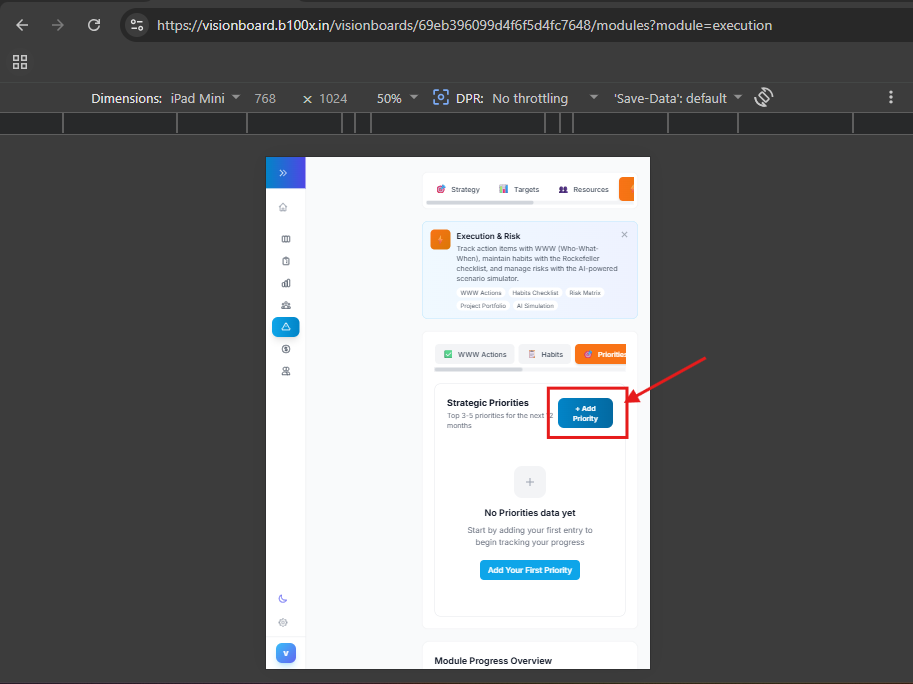Click the Habits Checklist chip
The image size is (913, 684).
535,293
